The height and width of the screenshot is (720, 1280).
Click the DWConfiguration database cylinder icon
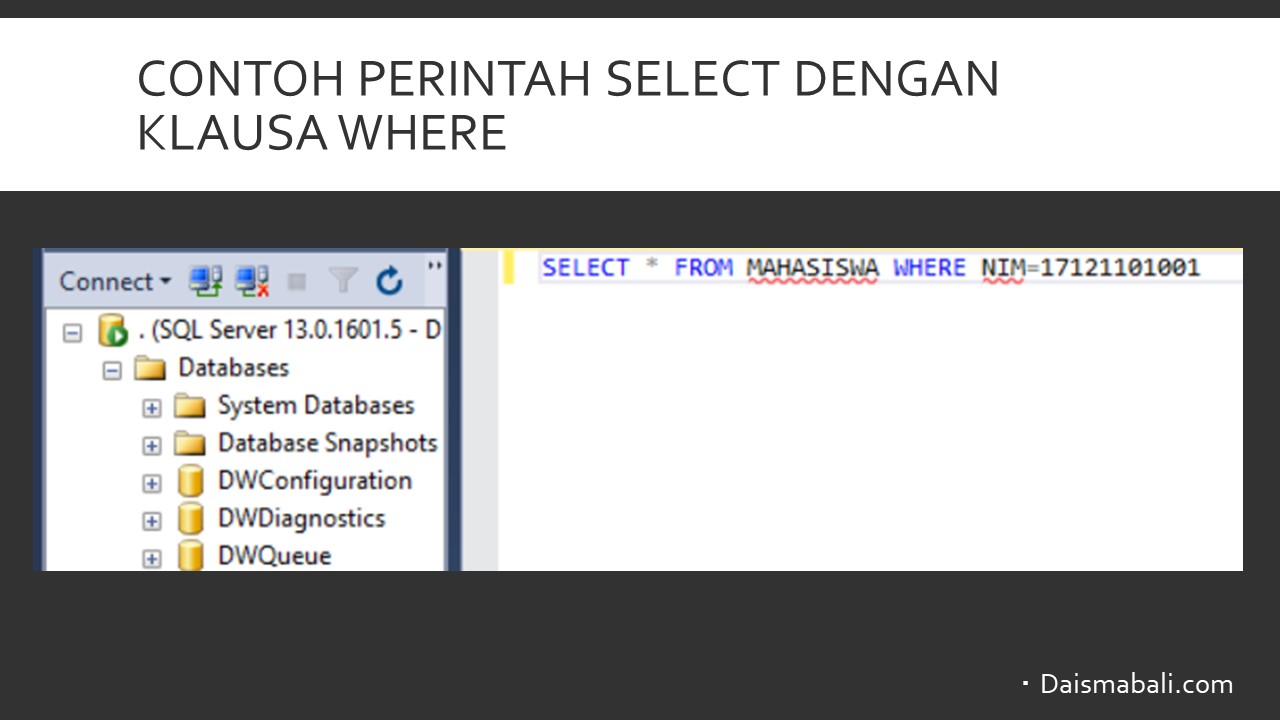click(190, 481)
